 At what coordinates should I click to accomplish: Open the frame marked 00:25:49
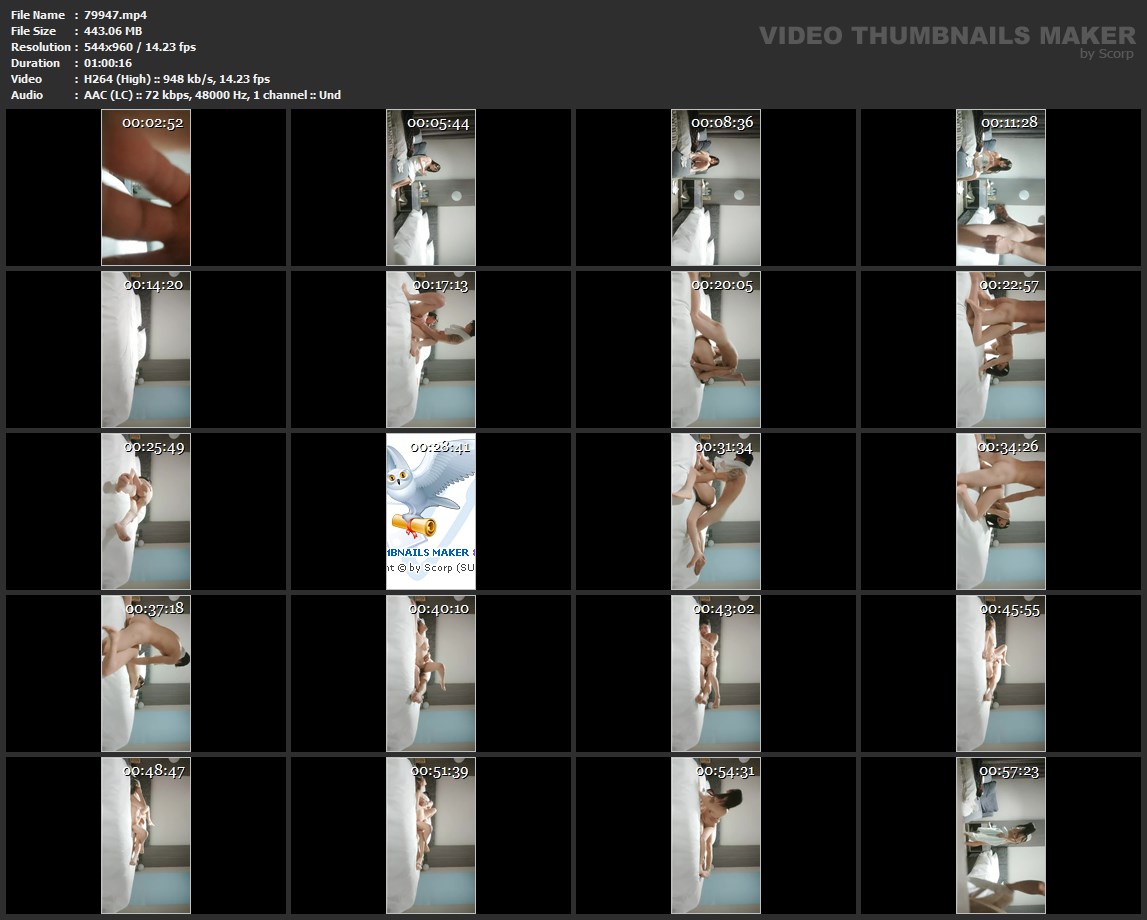pyautogui.click(x=146, y=511)
